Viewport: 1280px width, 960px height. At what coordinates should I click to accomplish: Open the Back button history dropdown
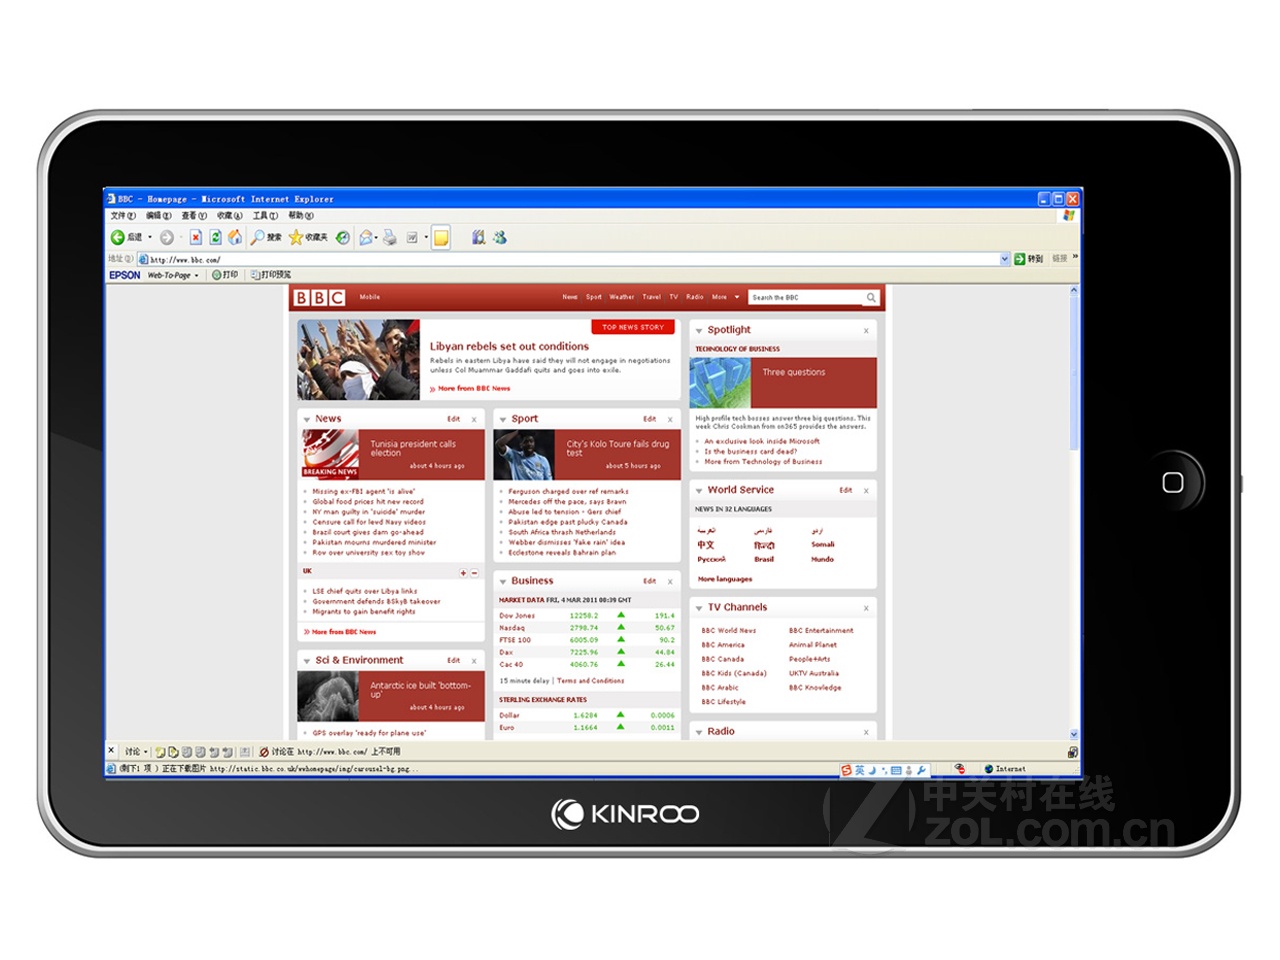pos(150,237)
